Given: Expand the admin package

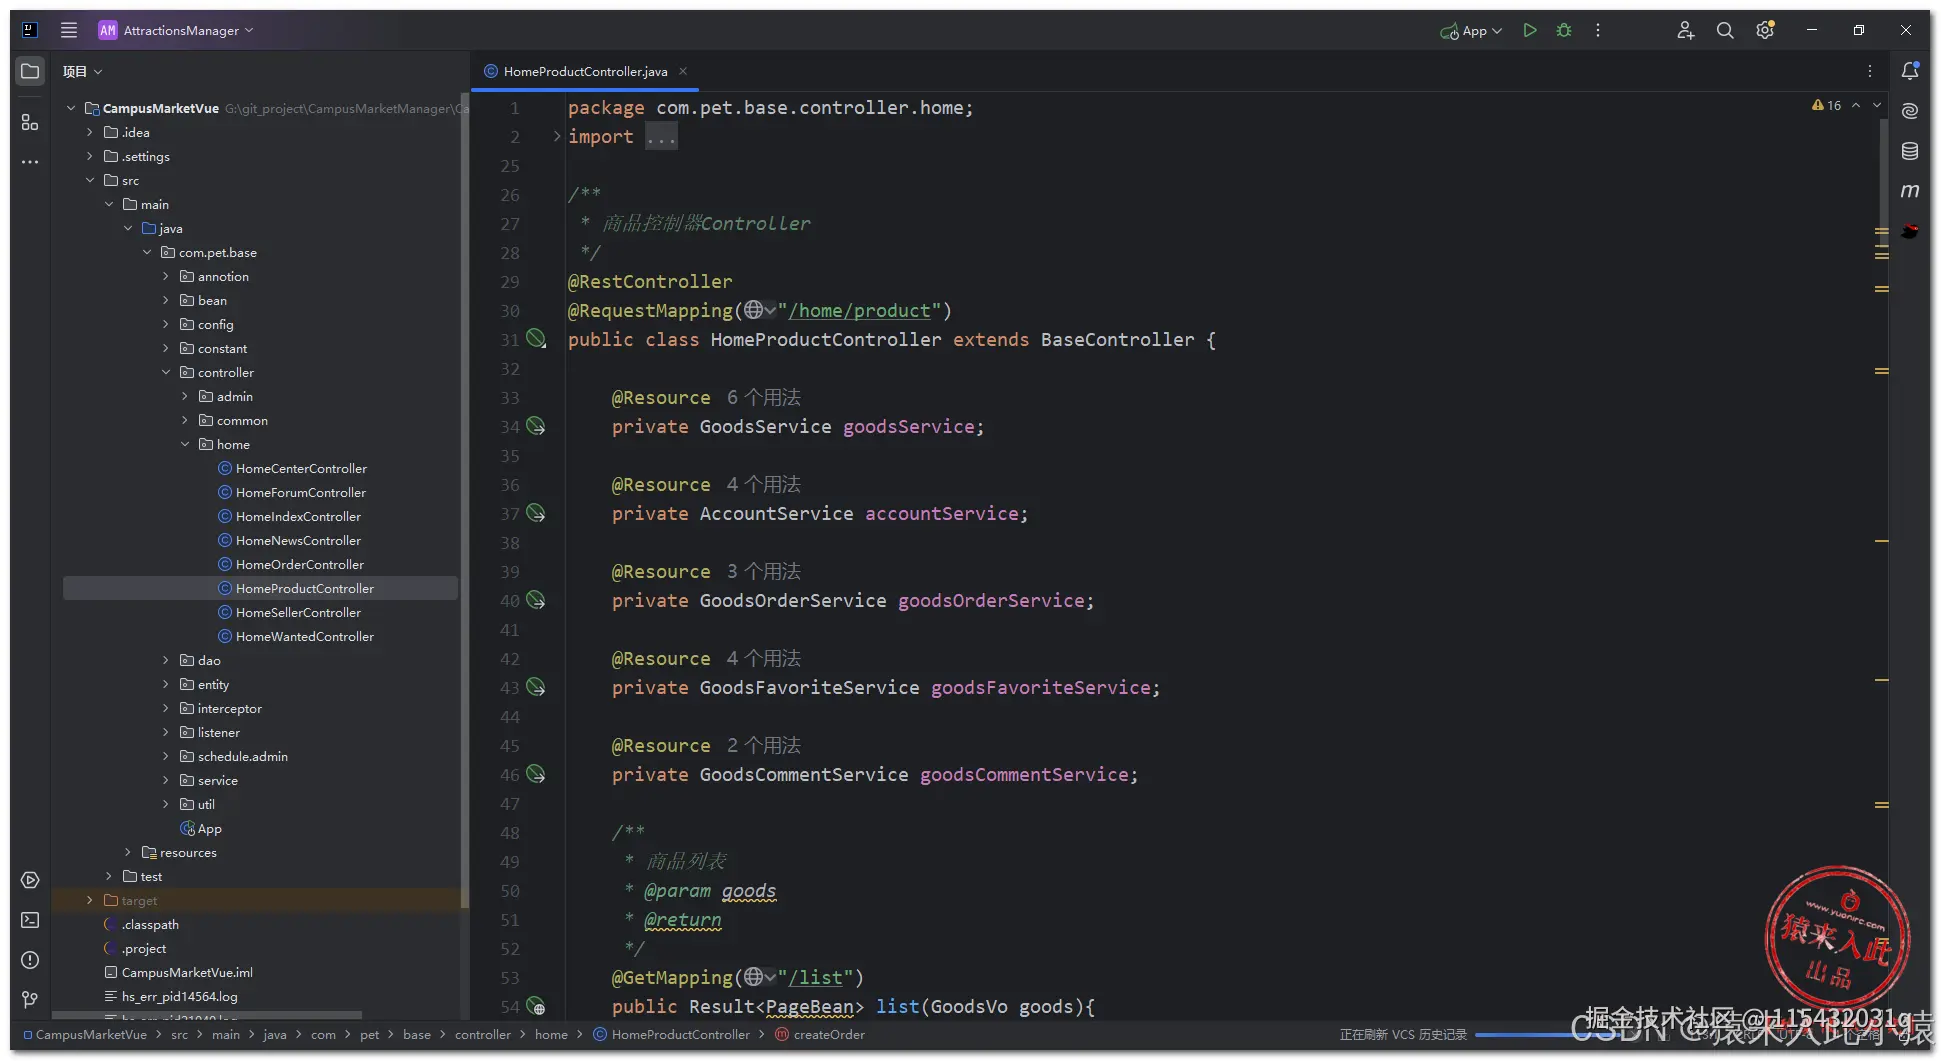Looking at the screenshot, I should point(185,396).
